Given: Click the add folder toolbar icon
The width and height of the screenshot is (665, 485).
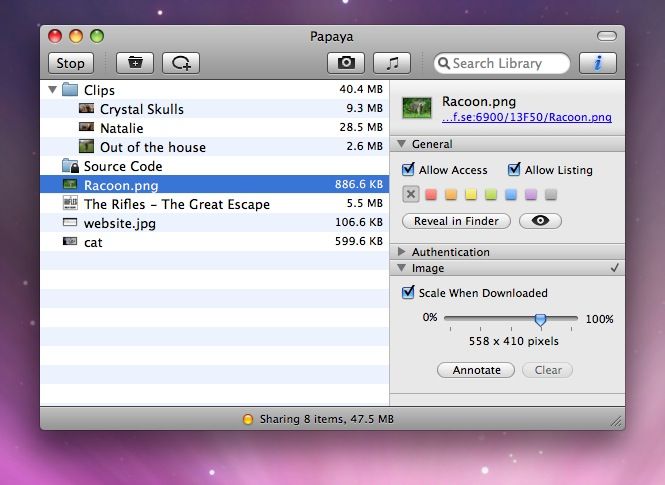Looking at the screenshot, I should point(135,63).
